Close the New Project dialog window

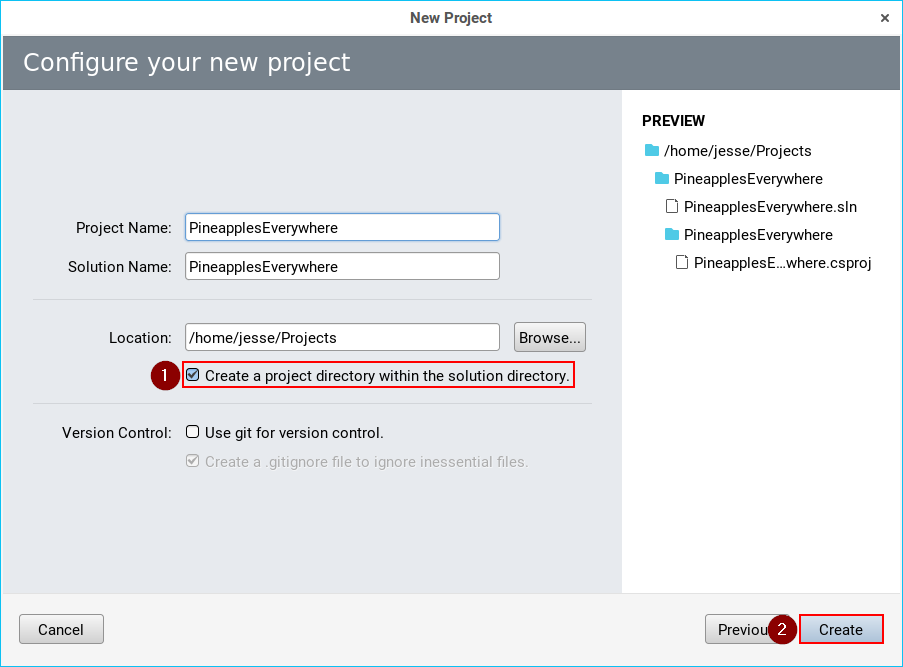pyautogui.click(x=885, y=18)
